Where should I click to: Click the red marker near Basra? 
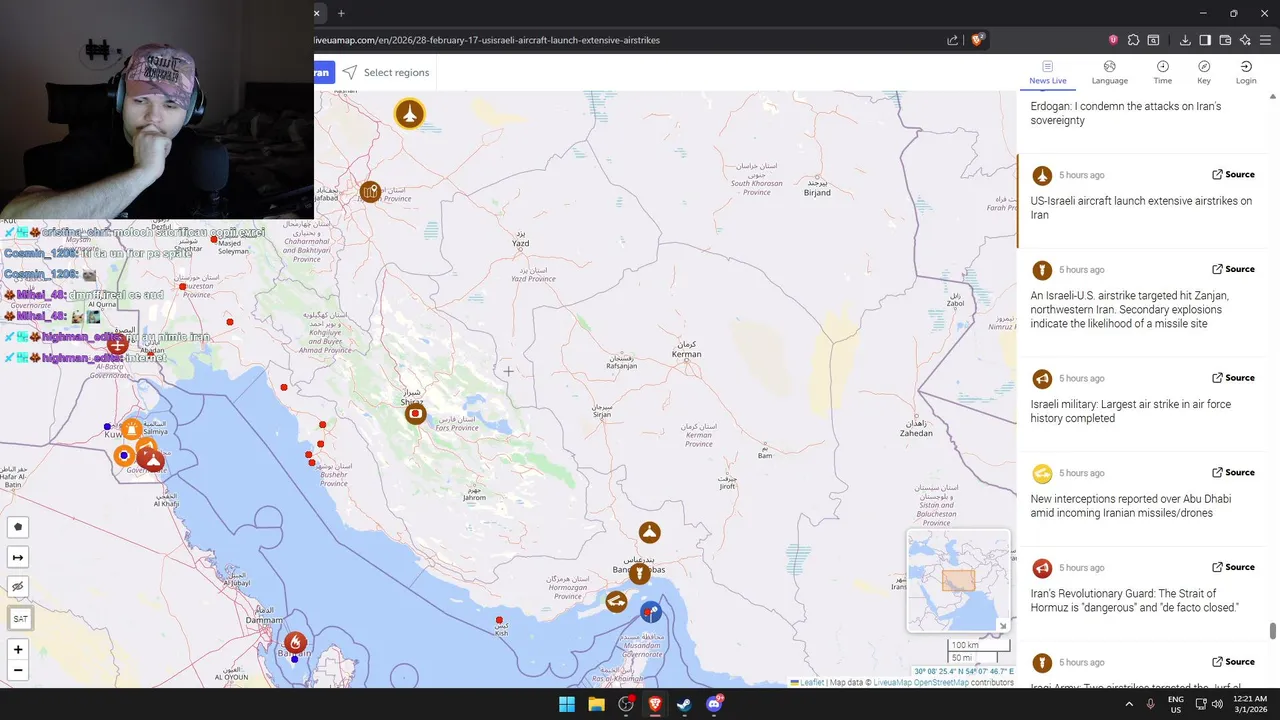118,346
